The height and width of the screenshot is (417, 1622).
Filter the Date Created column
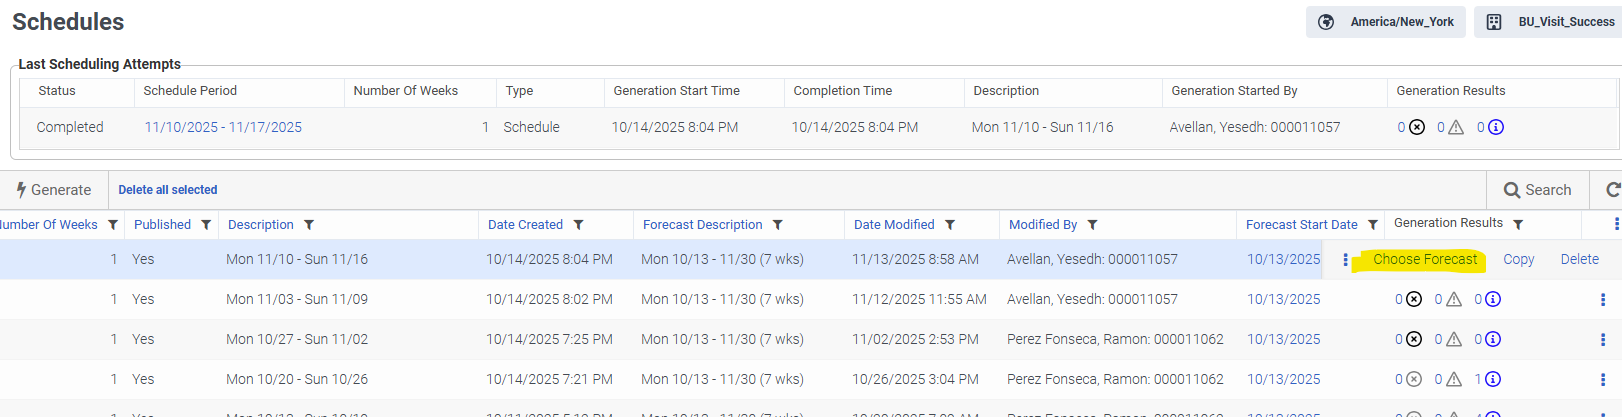tap(578, 225)
